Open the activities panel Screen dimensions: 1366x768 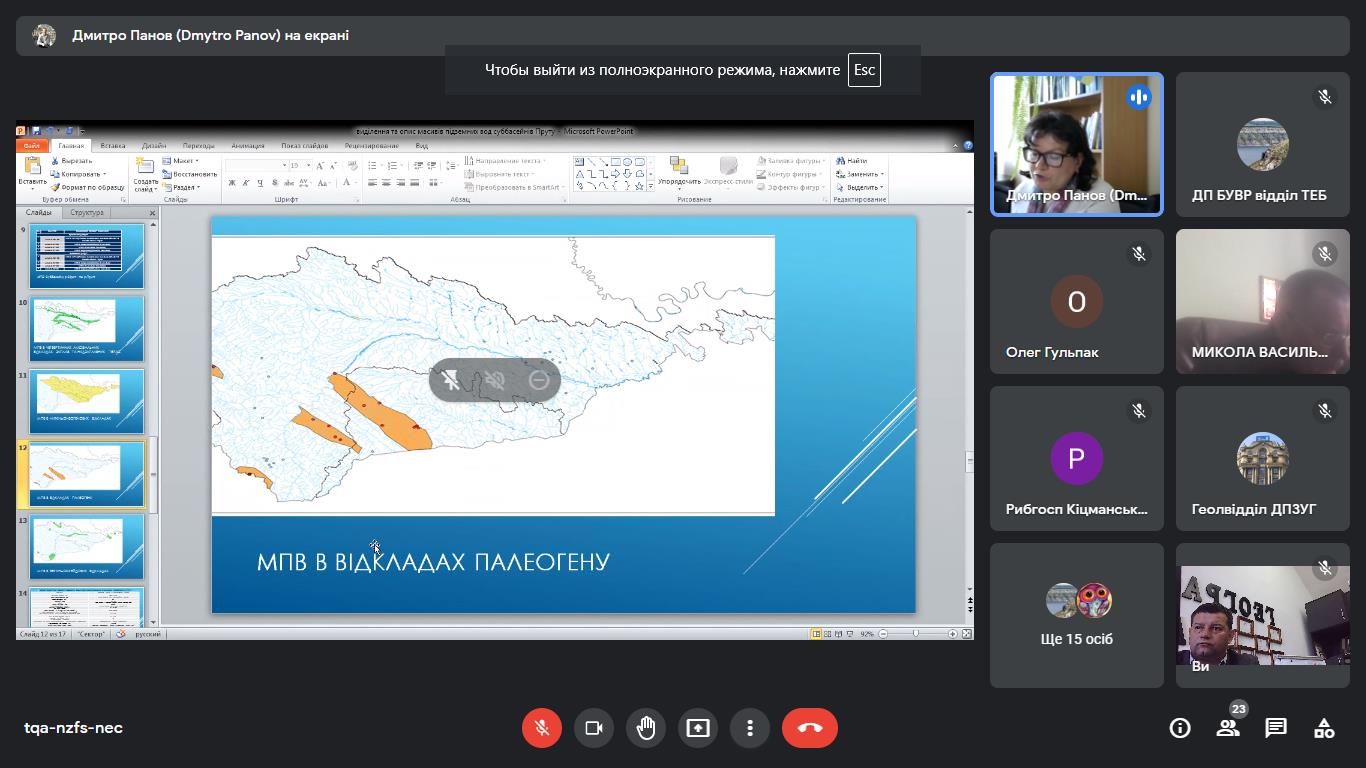tap(1324, 728)
